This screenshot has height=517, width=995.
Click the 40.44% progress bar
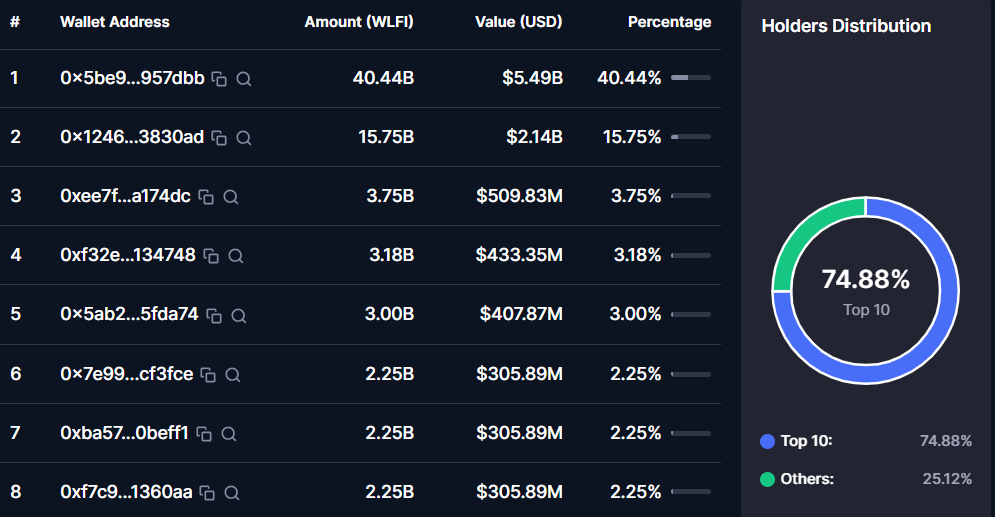[690, 78]
